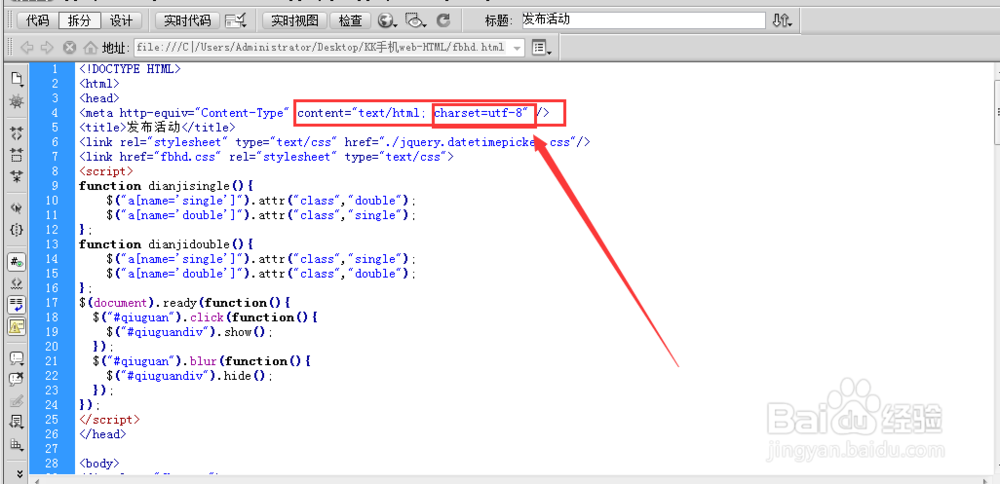Click the closing </head> tag
This screenshot has height=484, width=1000.
[x=103, y=434]
